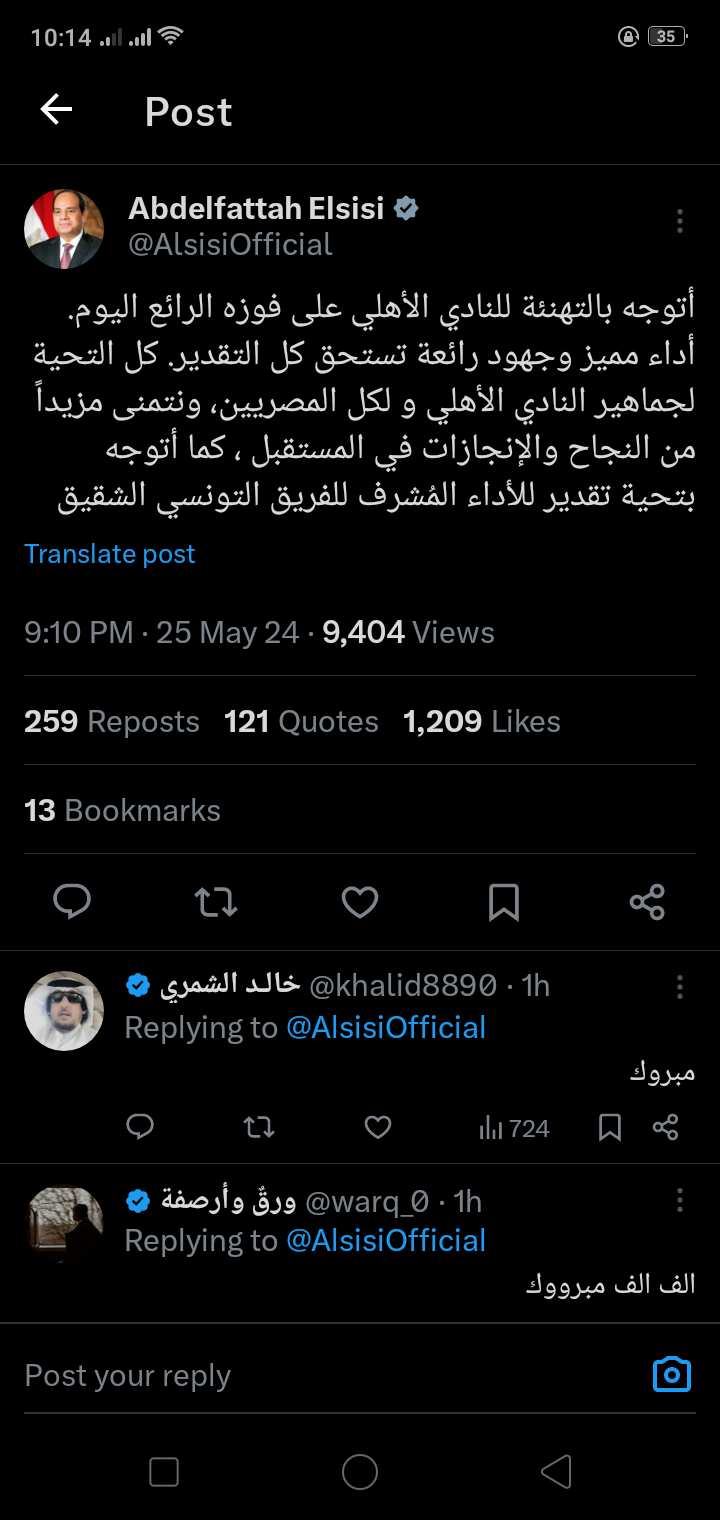
Task: Like the main post
Action: [359, 902]
